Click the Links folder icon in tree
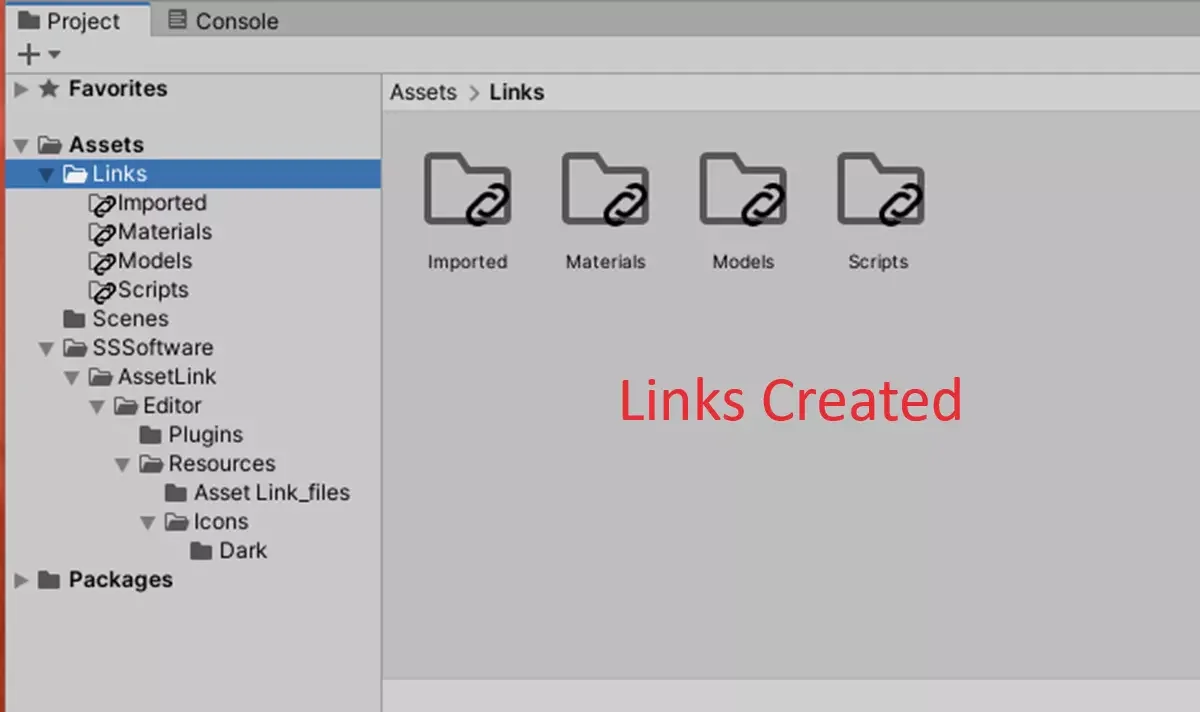1200x712 pixels. click(75, 174)
